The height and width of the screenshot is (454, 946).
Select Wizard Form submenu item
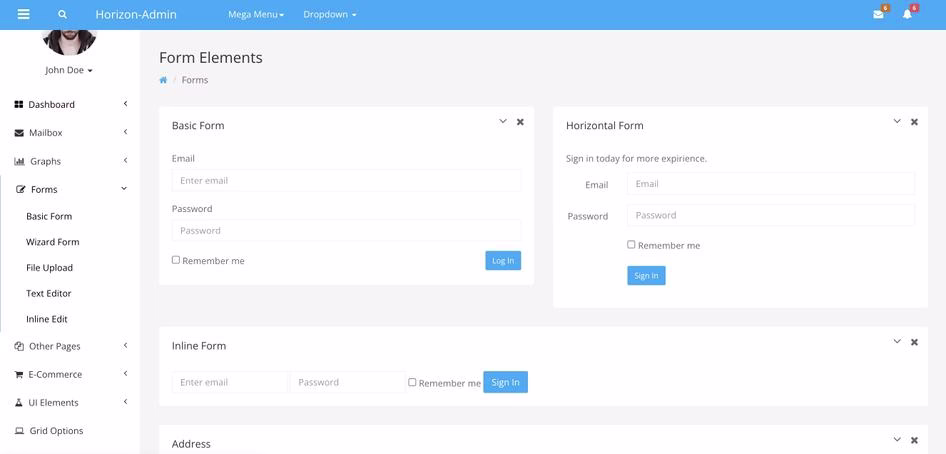click(52, 242)
